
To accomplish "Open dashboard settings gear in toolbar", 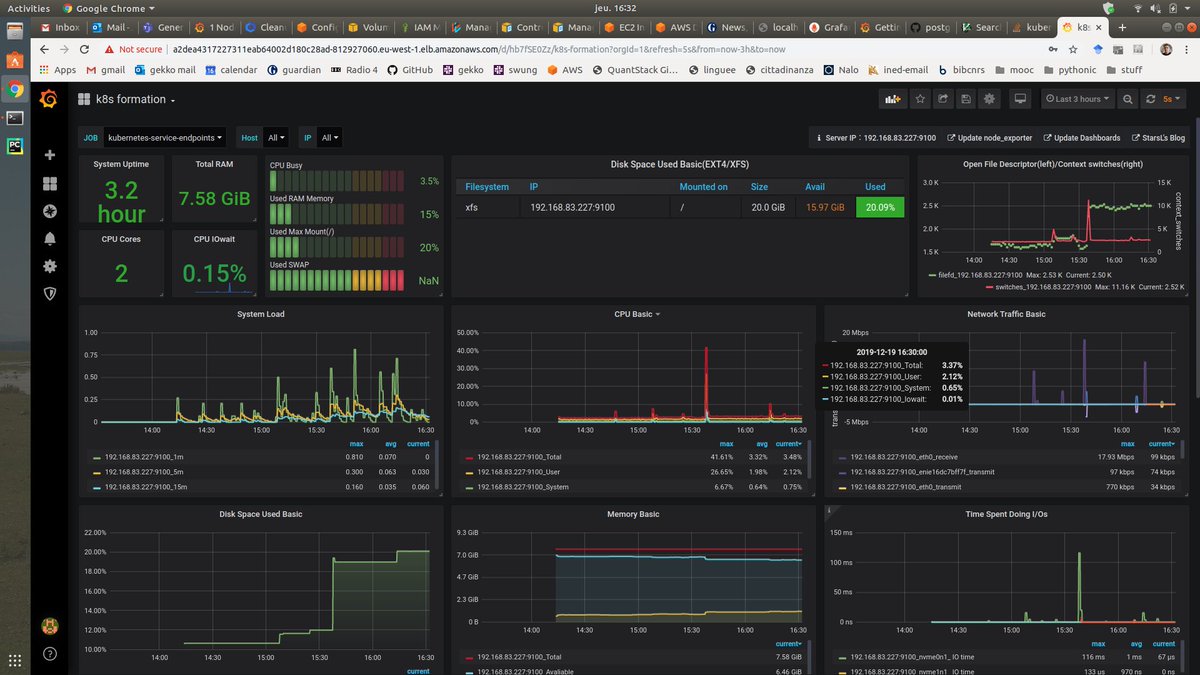I will [989, 99].
